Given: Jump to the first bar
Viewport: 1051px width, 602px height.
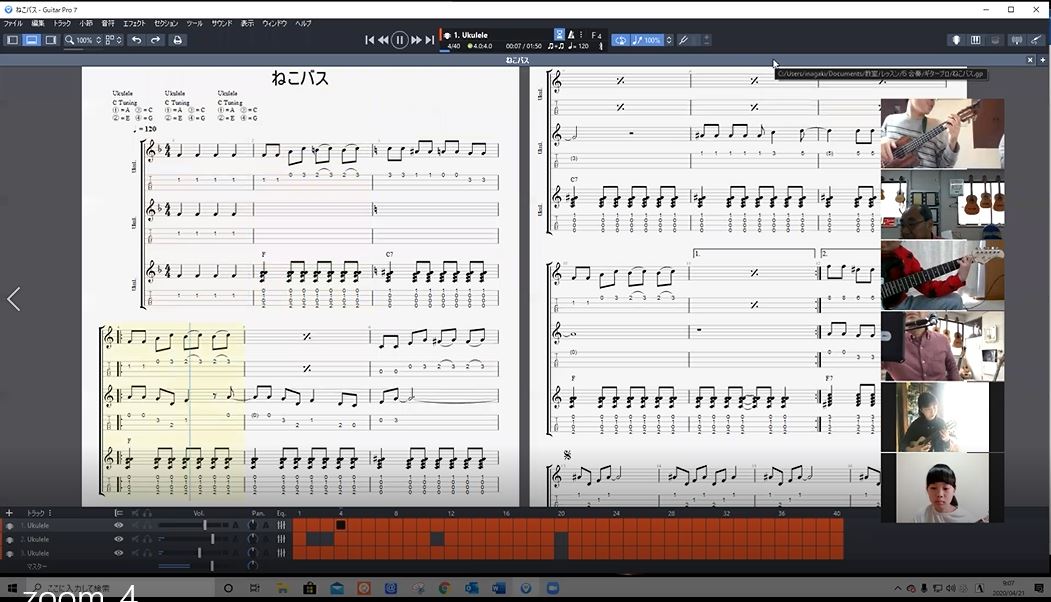Looking at the screenshot, I should pyautogui.click(x=369, y=40).
